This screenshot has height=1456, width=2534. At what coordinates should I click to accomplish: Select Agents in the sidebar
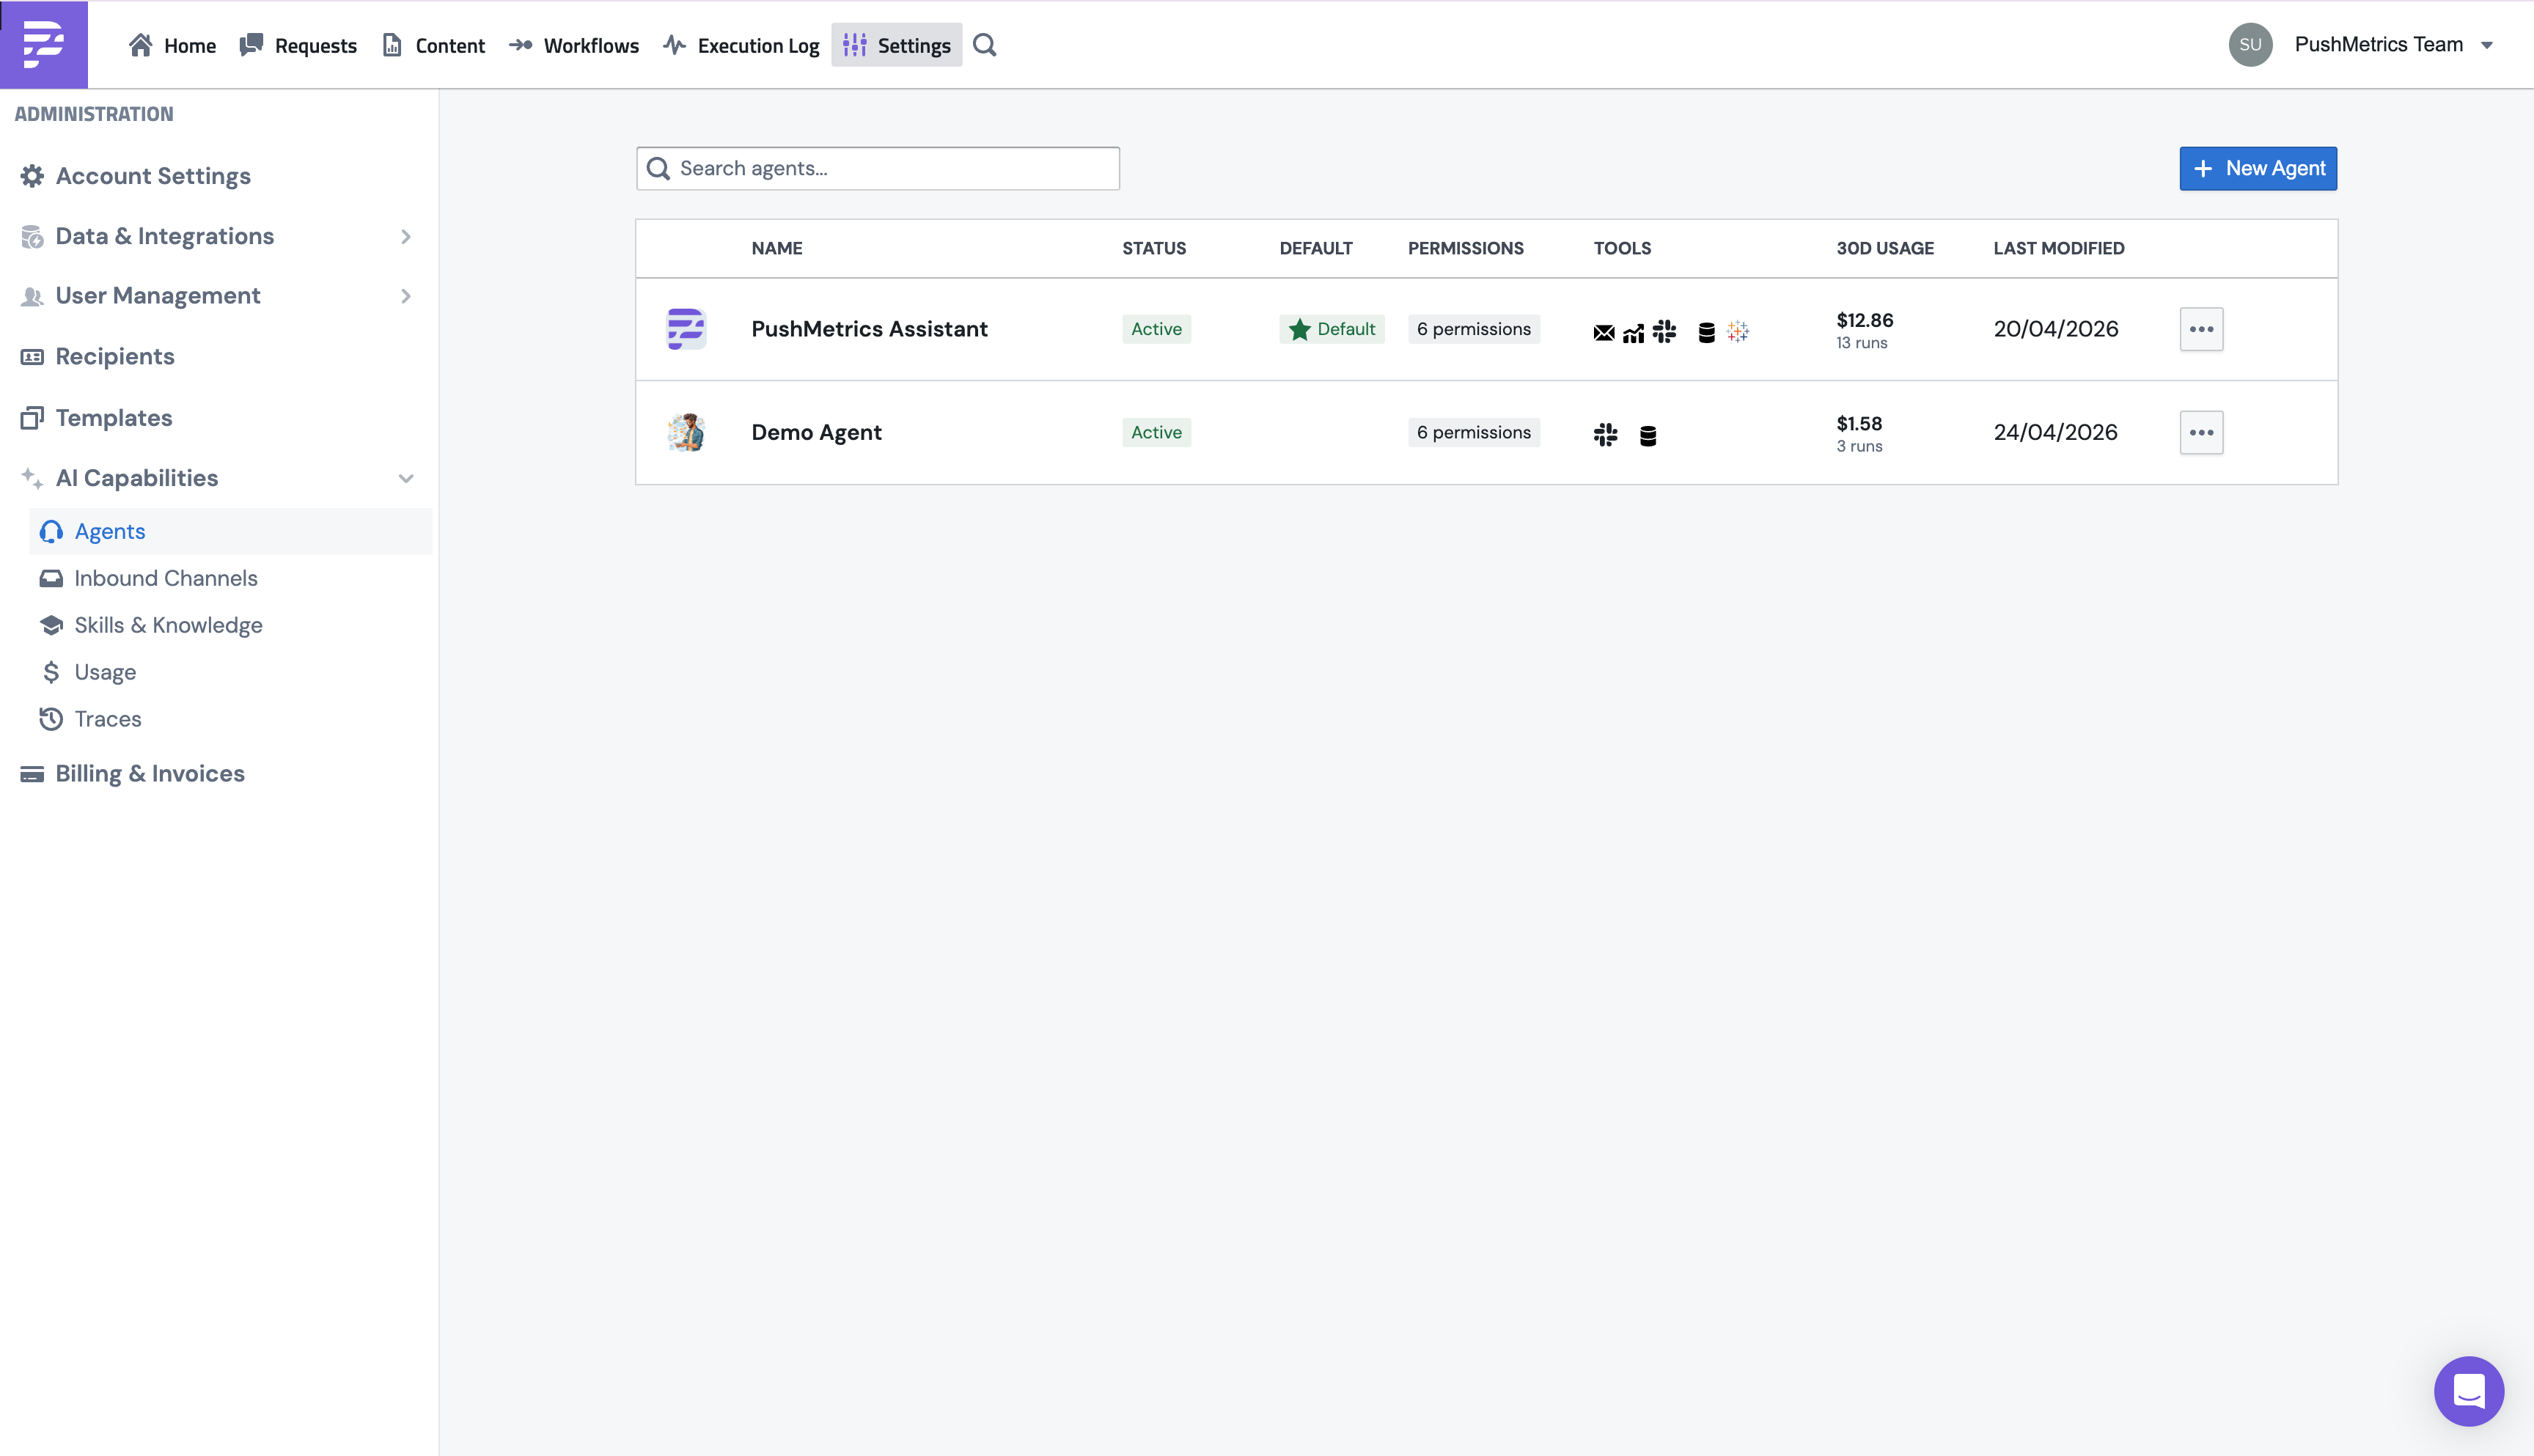pyautogui.click(x=230, y=531)
